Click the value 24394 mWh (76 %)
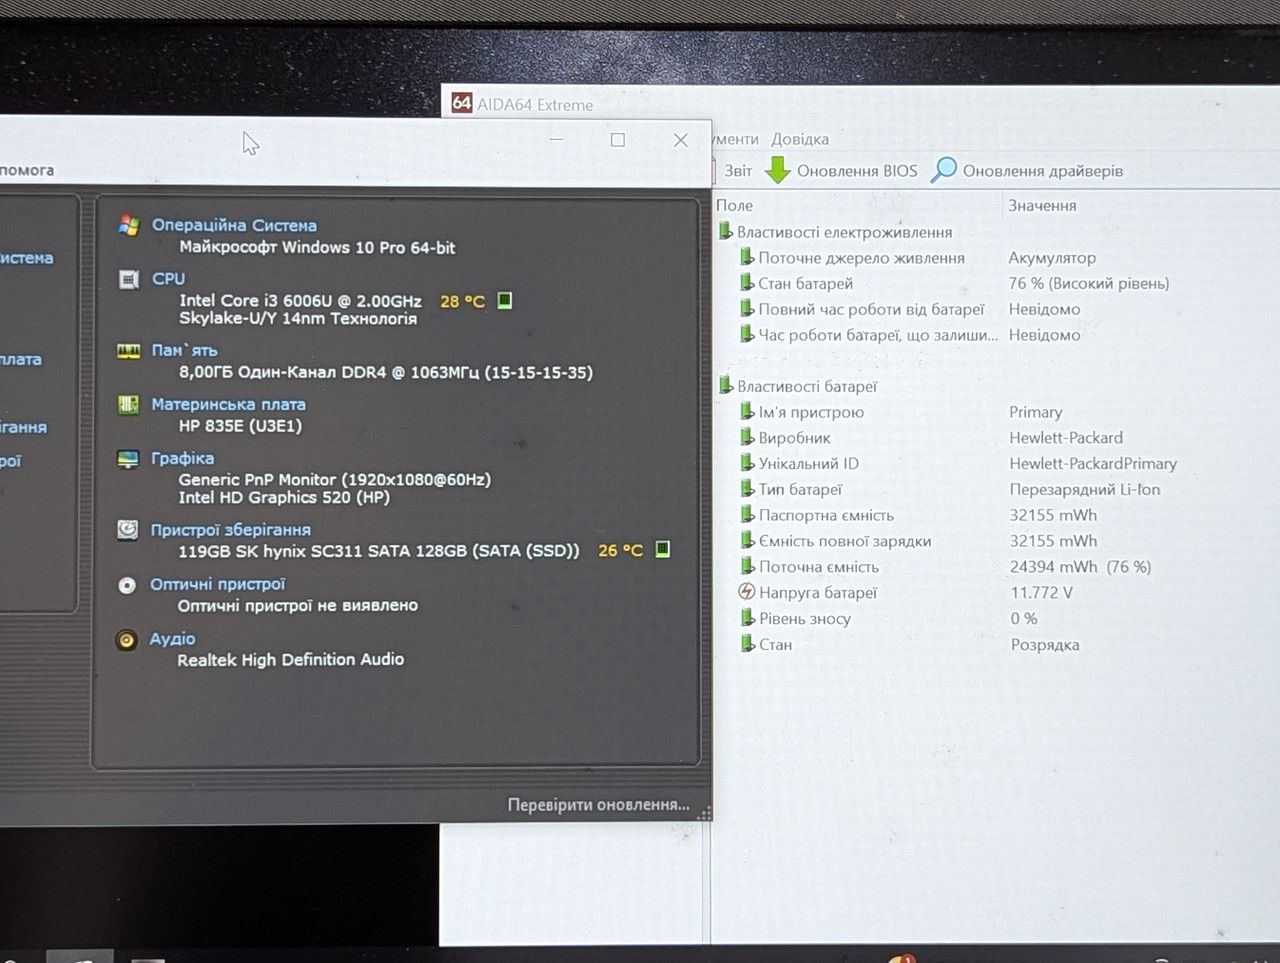Image resolution: width=1280 pixels, height=963 pixels. (1080, 567)
